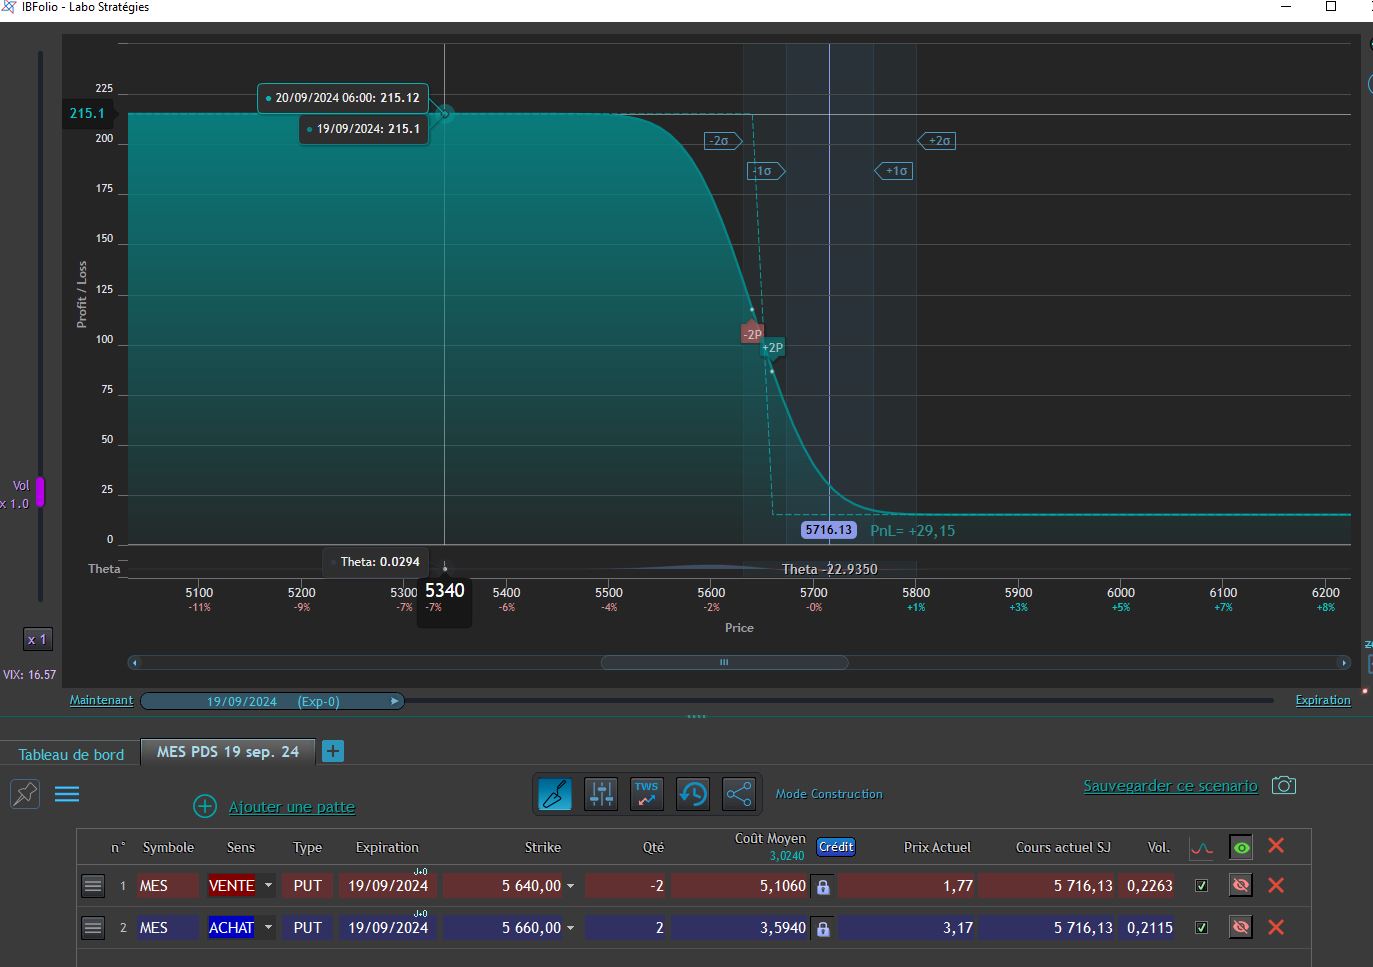
Task: Select the construction mode trowel icon
Action: (555, 794)
